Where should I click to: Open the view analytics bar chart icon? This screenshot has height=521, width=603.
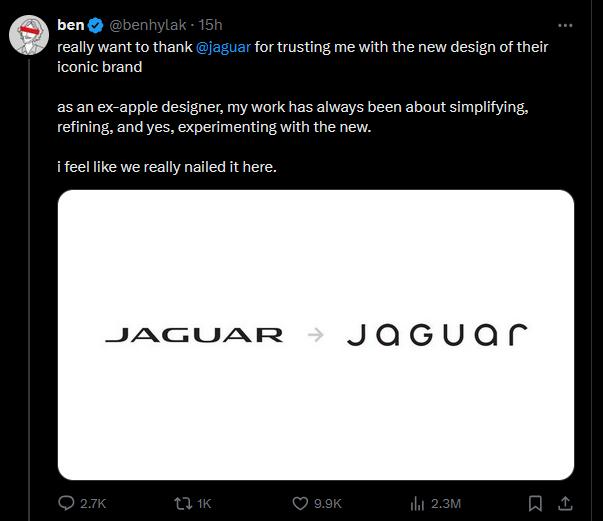(417, 503)
